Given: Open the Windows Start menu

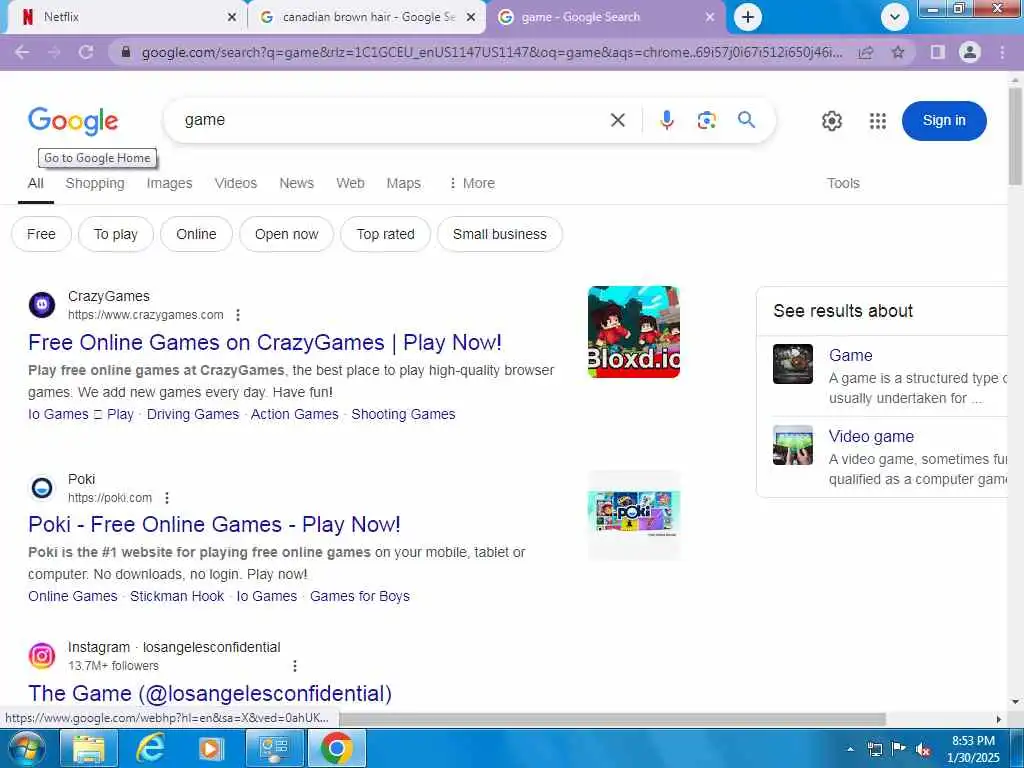Looking at the screenshot, I should [26, 748].
